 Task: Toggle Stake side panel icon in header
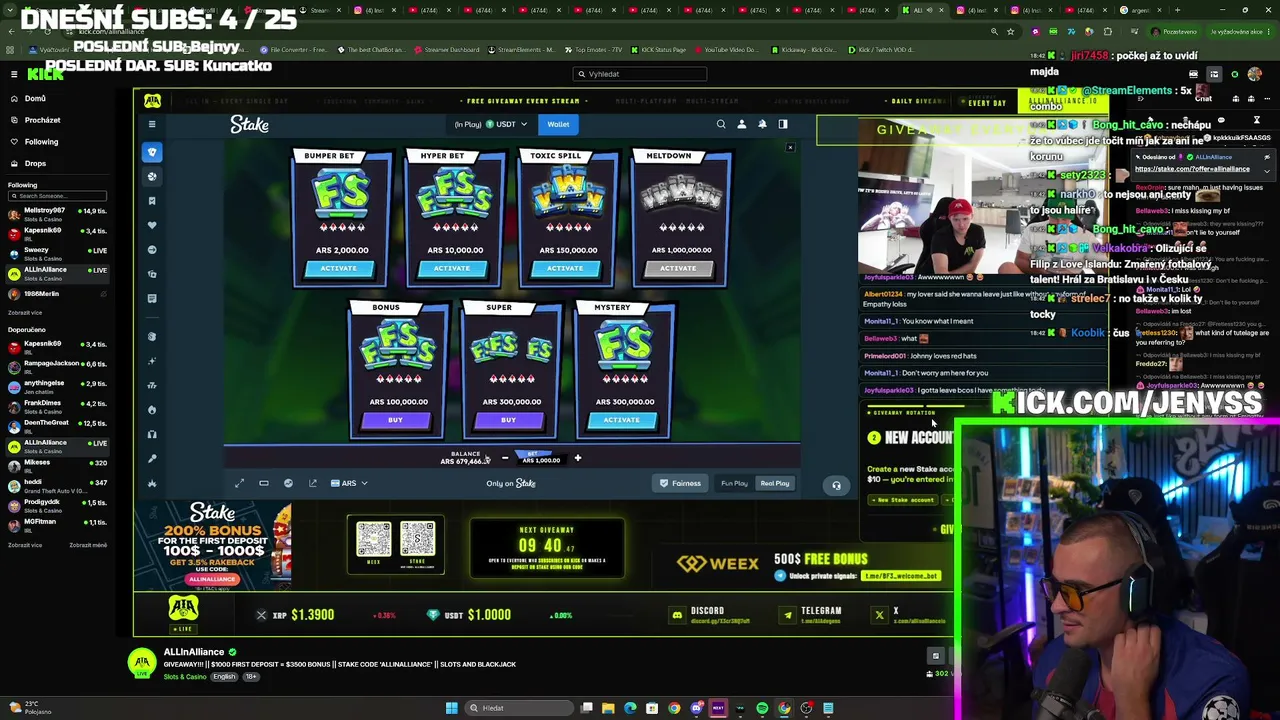coord(783,124)
